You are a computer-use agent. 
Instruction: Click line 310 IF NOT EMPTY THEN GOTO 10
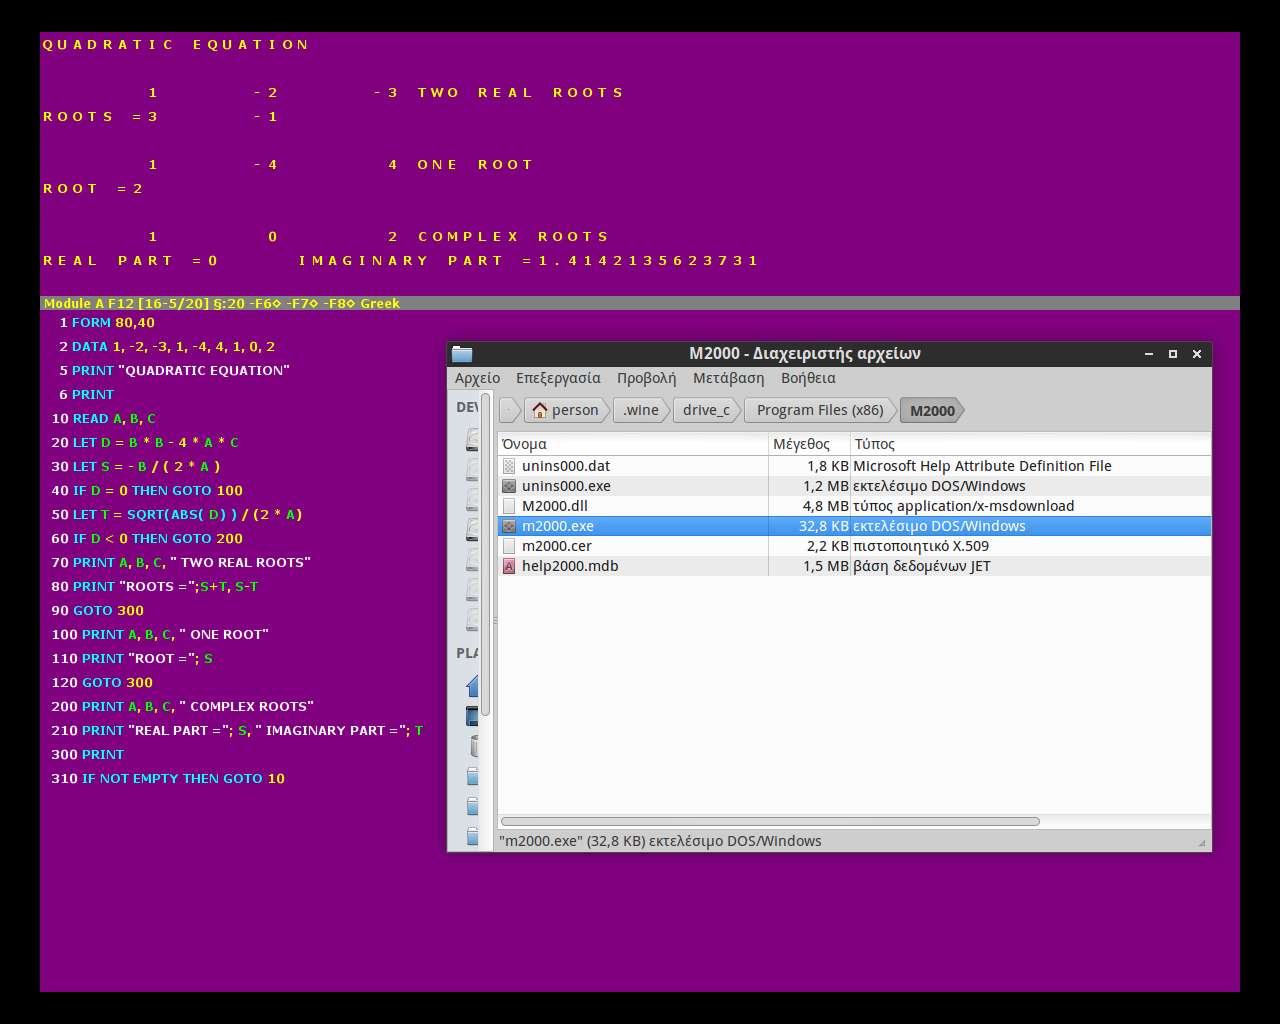(x=168, y=779)
